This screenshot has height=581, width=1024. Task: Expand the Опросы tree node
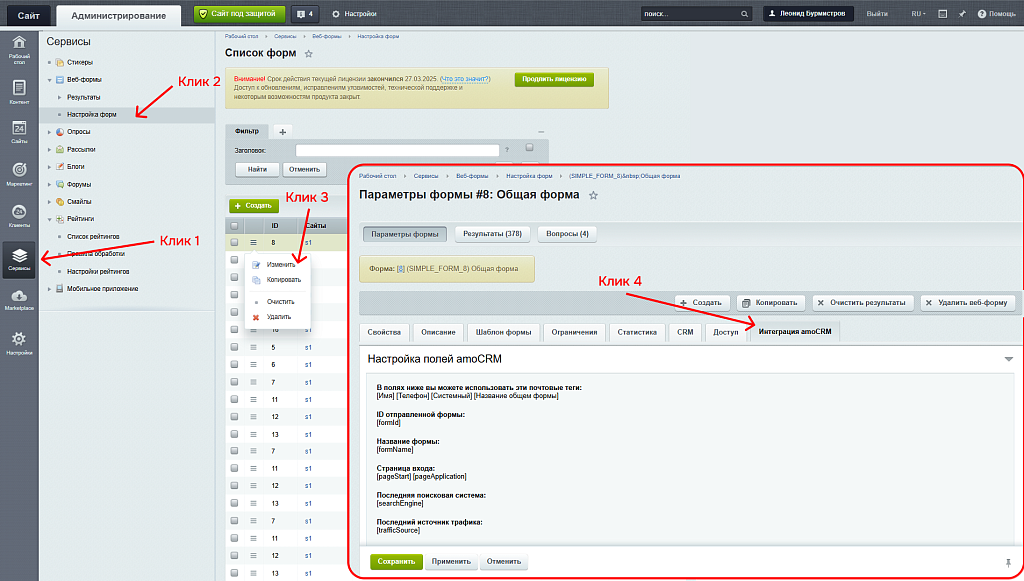(x=49, y=132)
